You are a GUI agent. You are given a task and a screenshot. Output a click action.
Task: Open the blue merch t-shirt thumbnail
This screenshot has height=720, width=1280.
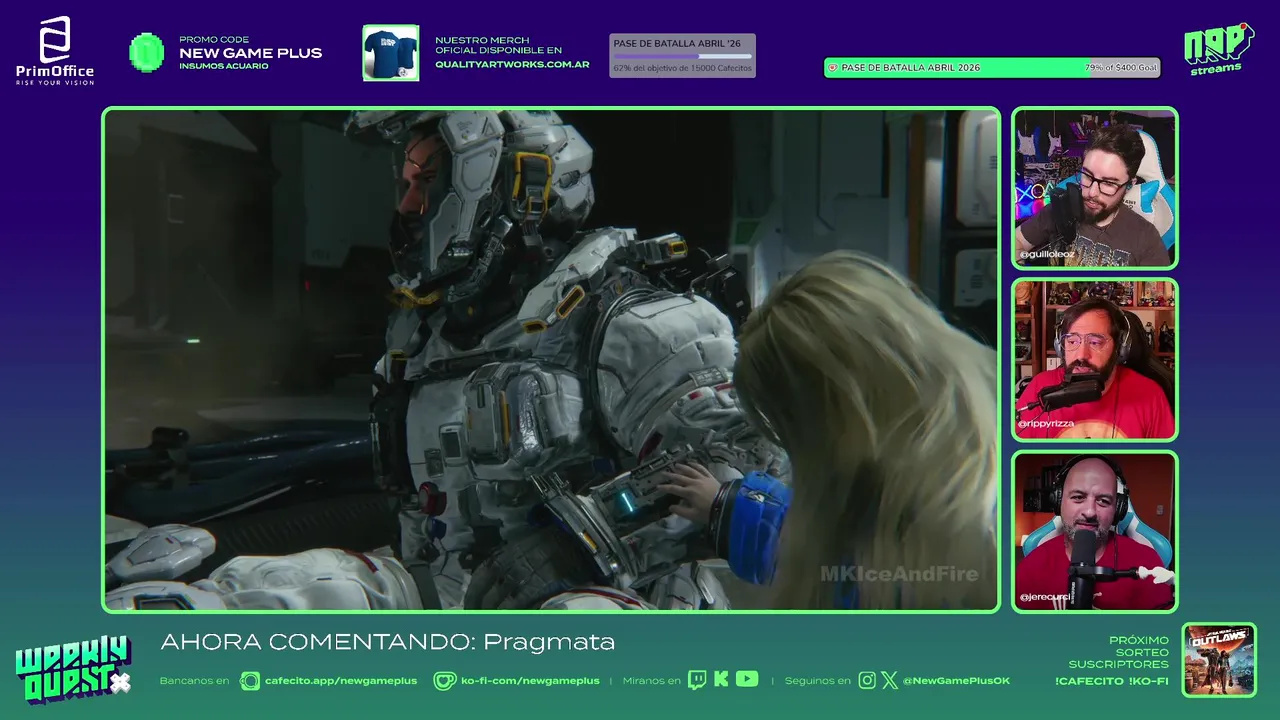390,53
